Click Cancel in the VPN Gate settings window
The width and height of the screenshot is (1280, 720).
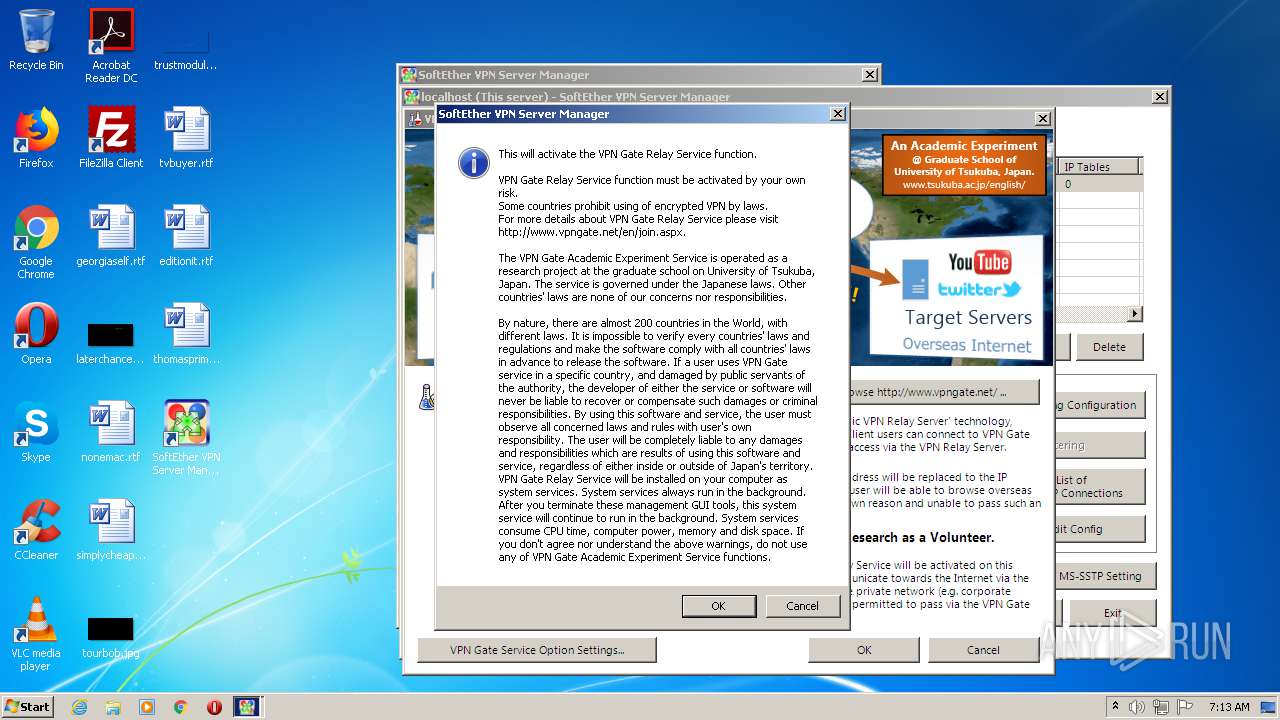[983, 650]
